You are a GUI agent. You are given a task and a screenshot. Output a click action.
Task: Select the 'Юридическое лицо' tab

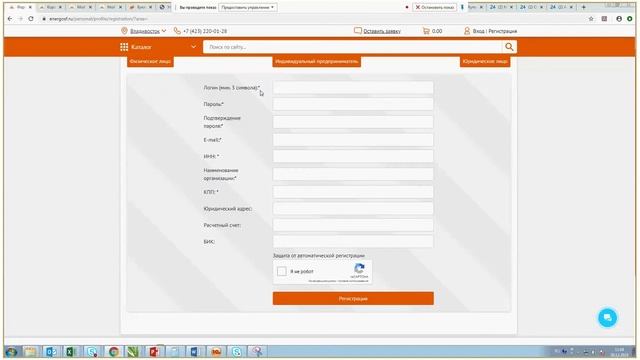pyautogui.click(x=485, y=61)
